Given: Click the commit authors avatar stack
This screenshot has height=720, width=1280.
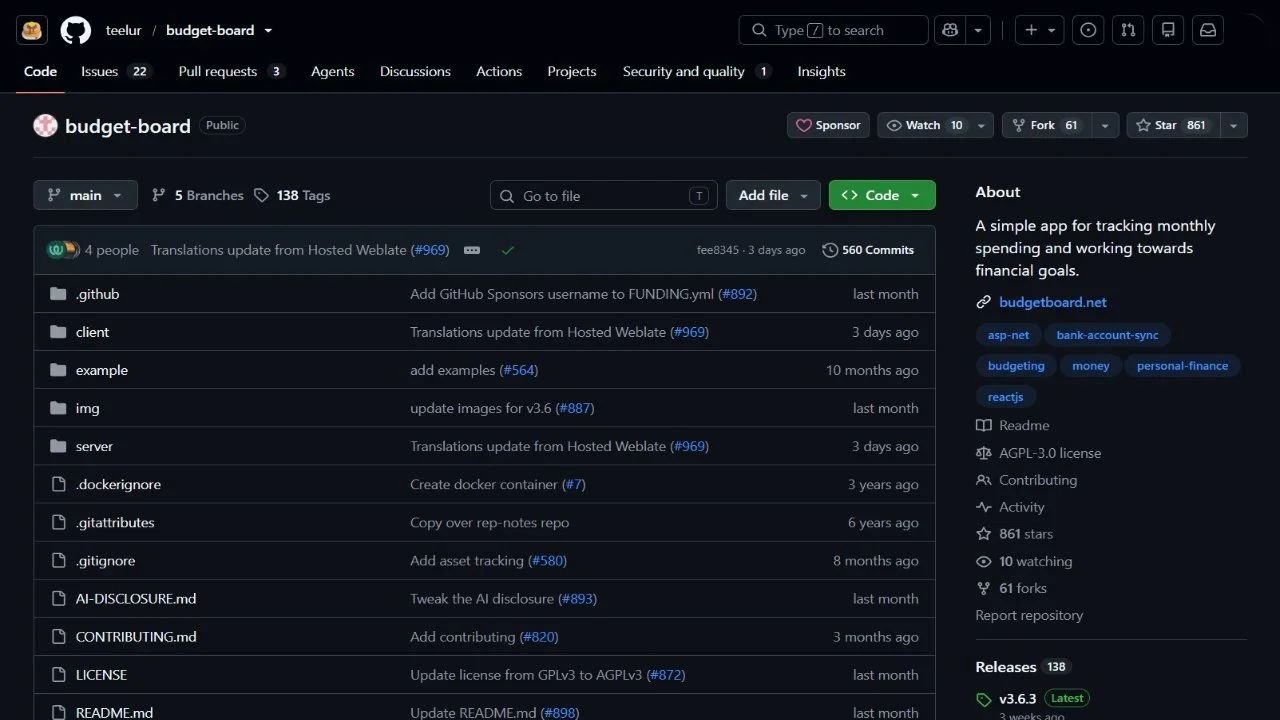Looking at the screenshot, I should click(x=62, y=250).
